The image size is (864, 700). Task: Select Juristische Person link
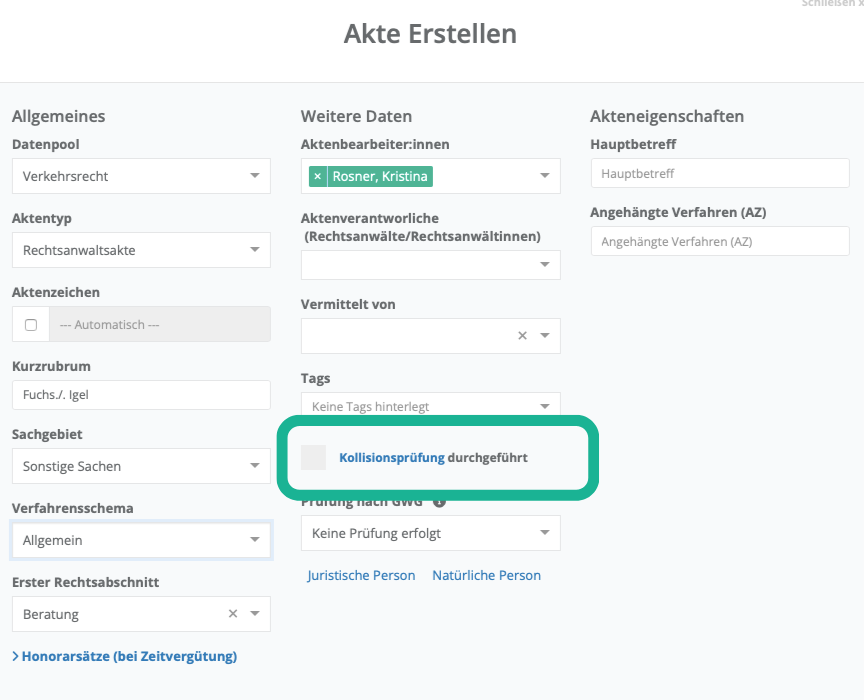click(x=361, y=575)
